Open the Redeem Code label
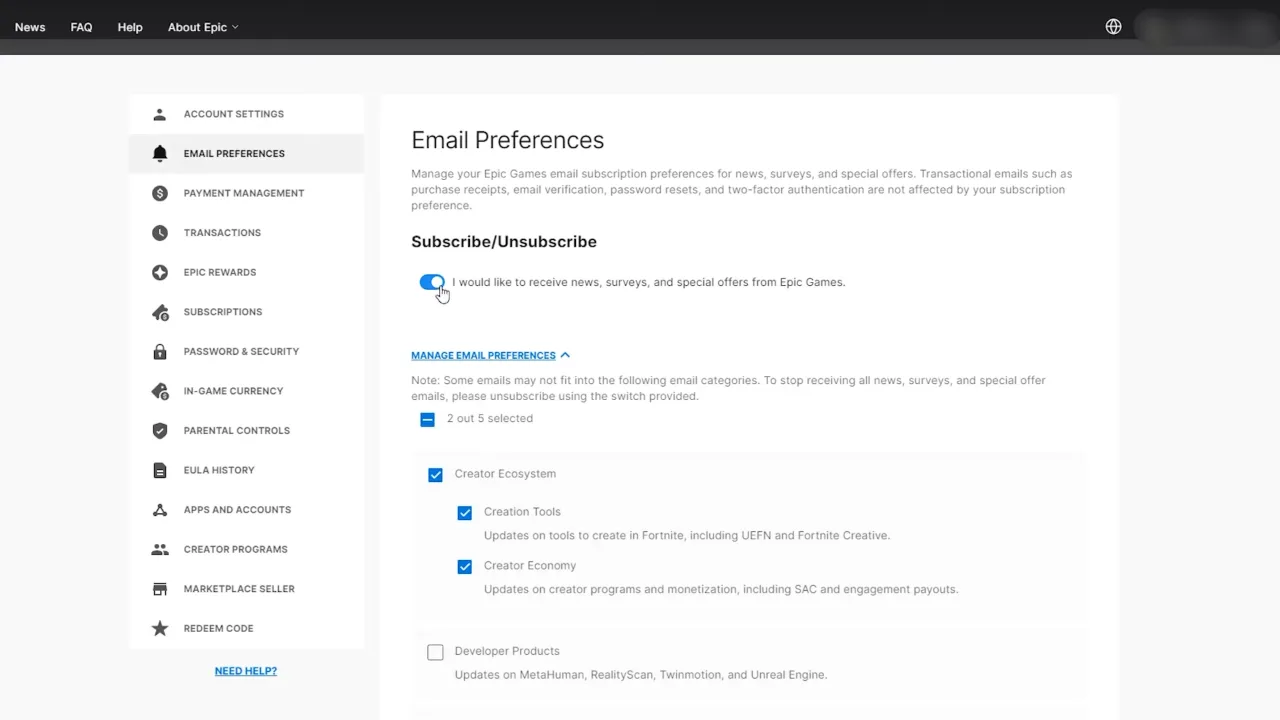This screenshot has width=1280, height=720. pos(218,628)
